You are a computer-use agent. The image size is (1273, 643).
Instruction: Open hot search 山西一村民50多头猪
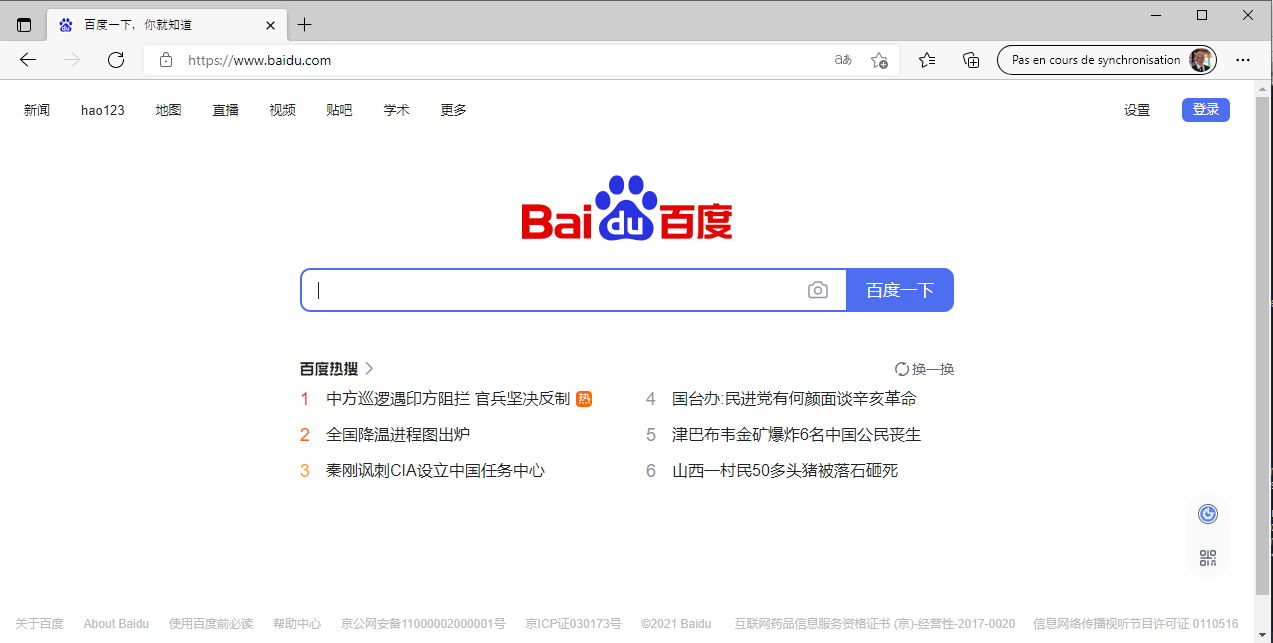click(785, 471)
